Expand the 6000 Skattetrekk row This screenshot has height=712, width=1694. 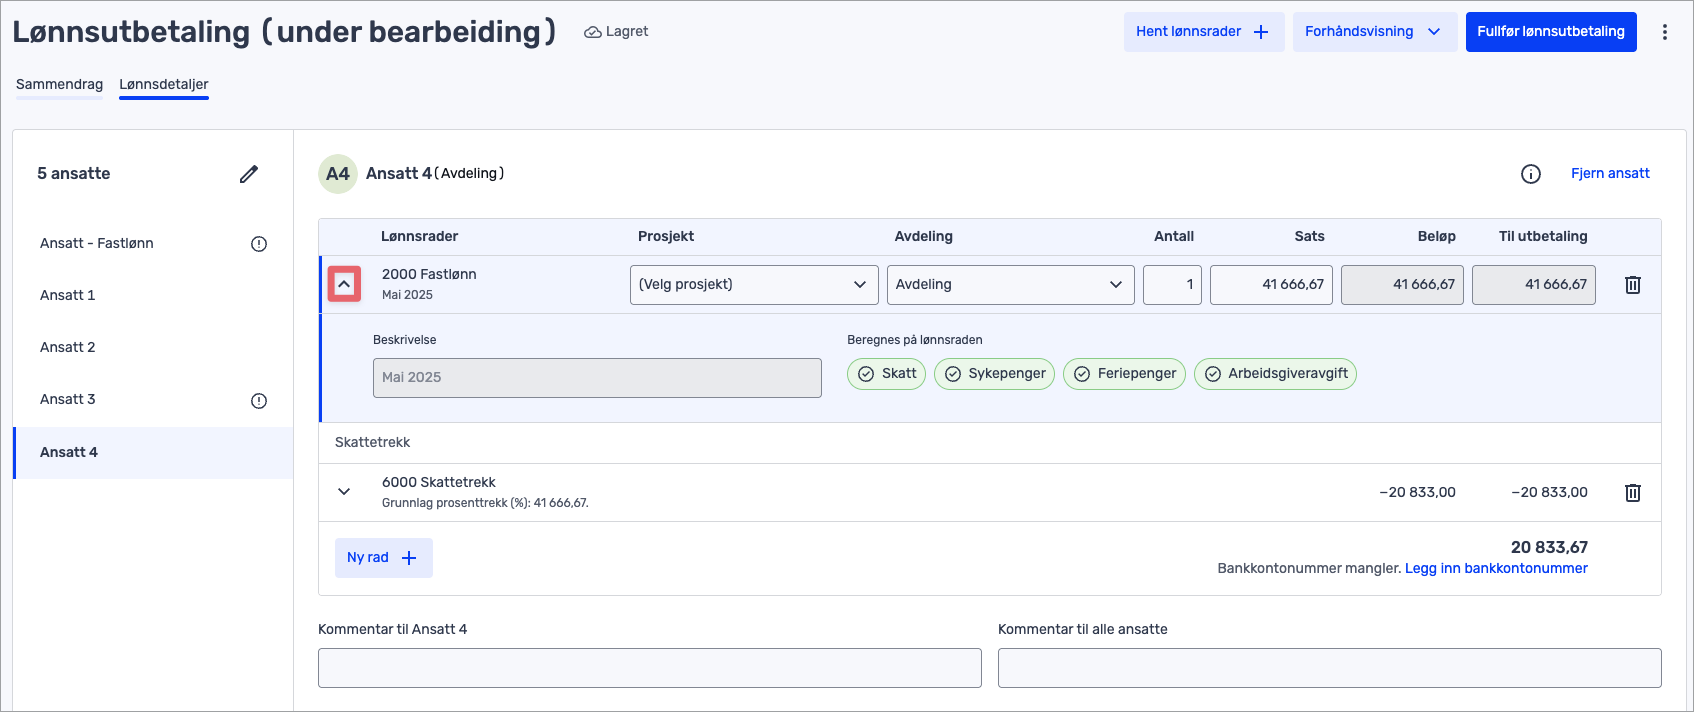[344, 492]
